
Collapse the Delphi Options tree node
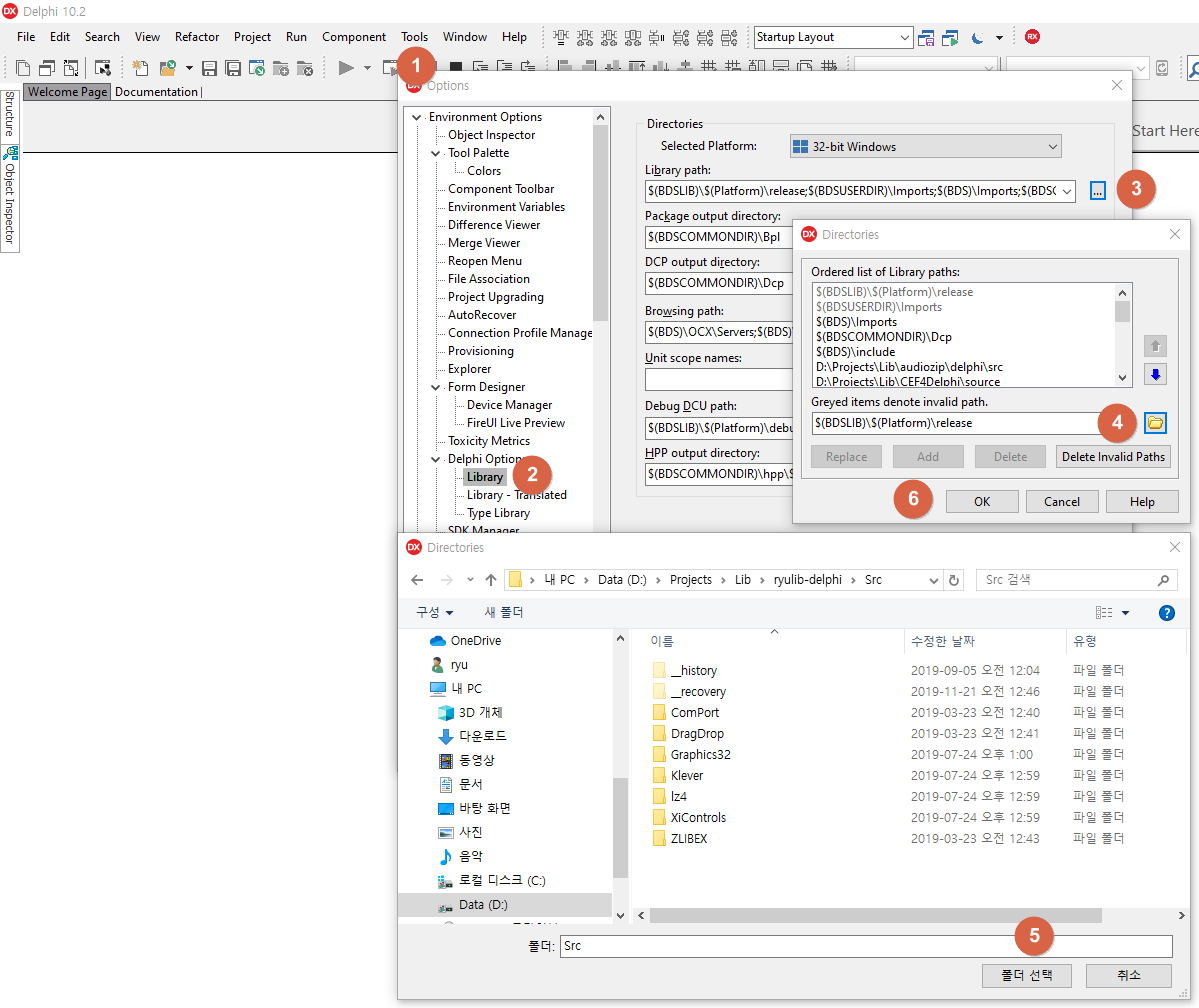(436, 459)
